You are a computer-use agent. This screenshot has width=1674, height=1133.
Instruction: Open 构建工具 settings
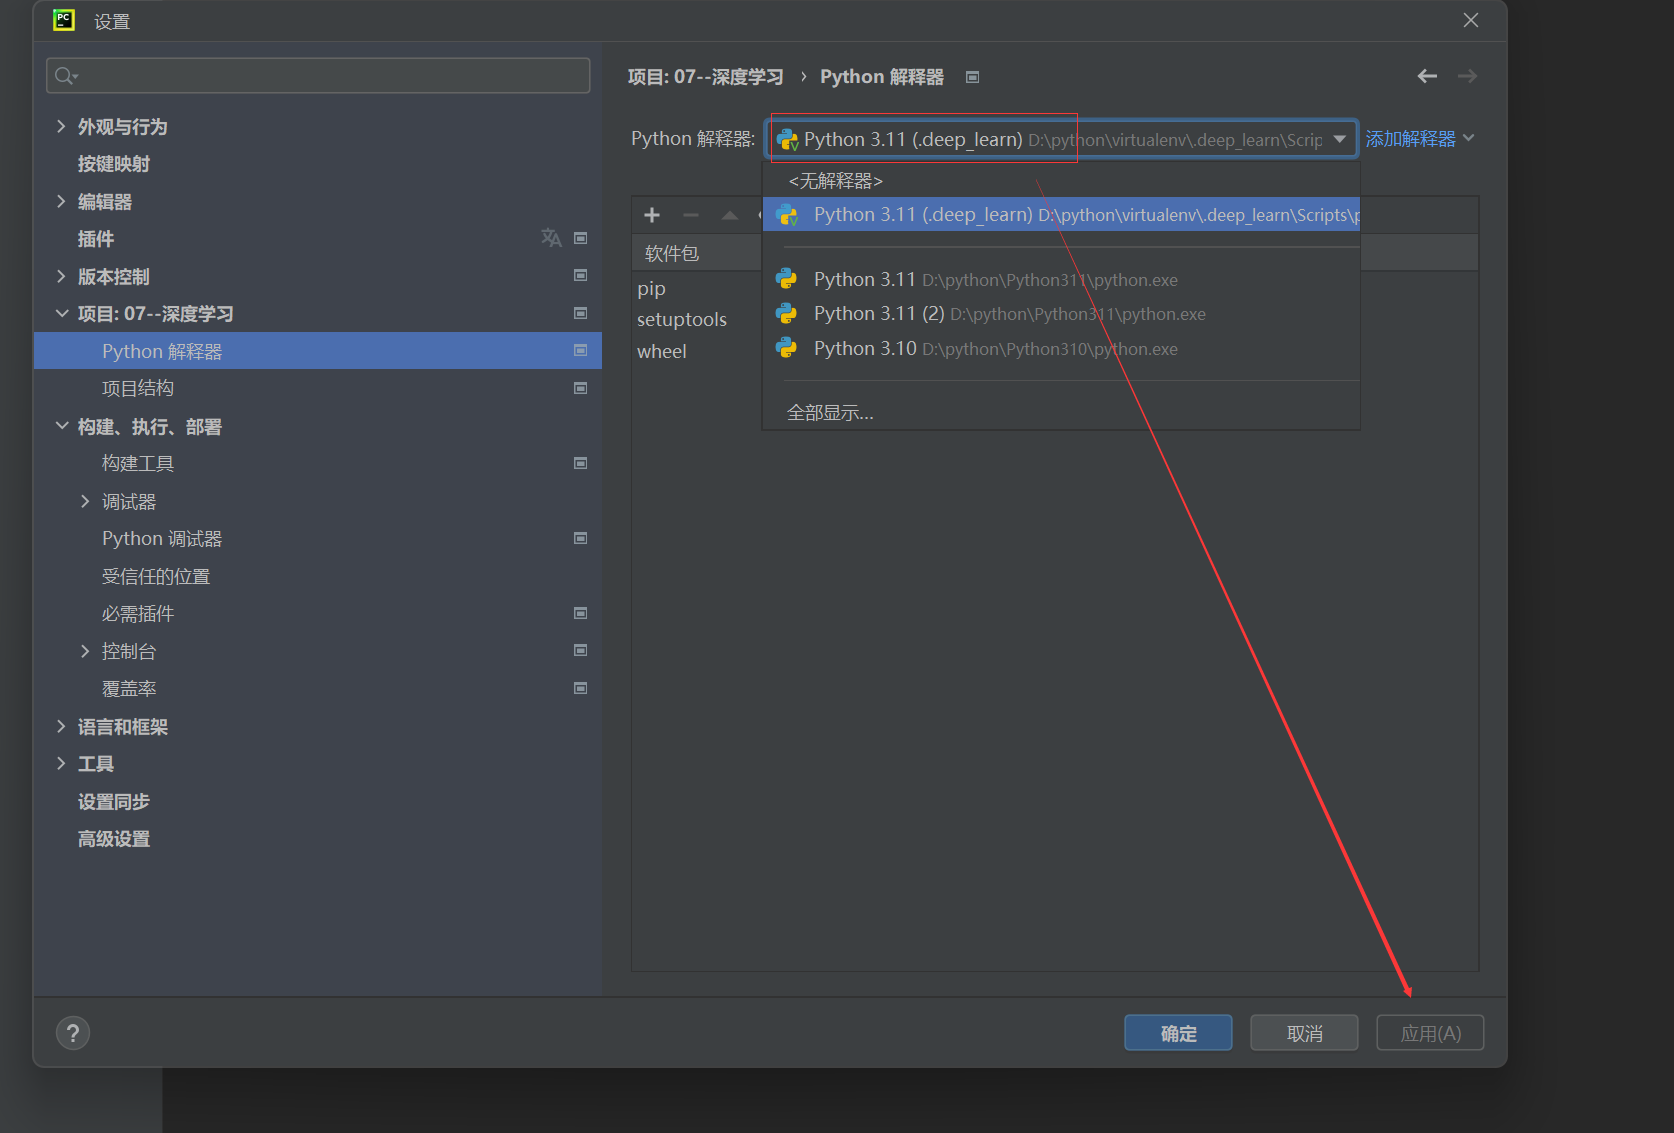(138, 463)
